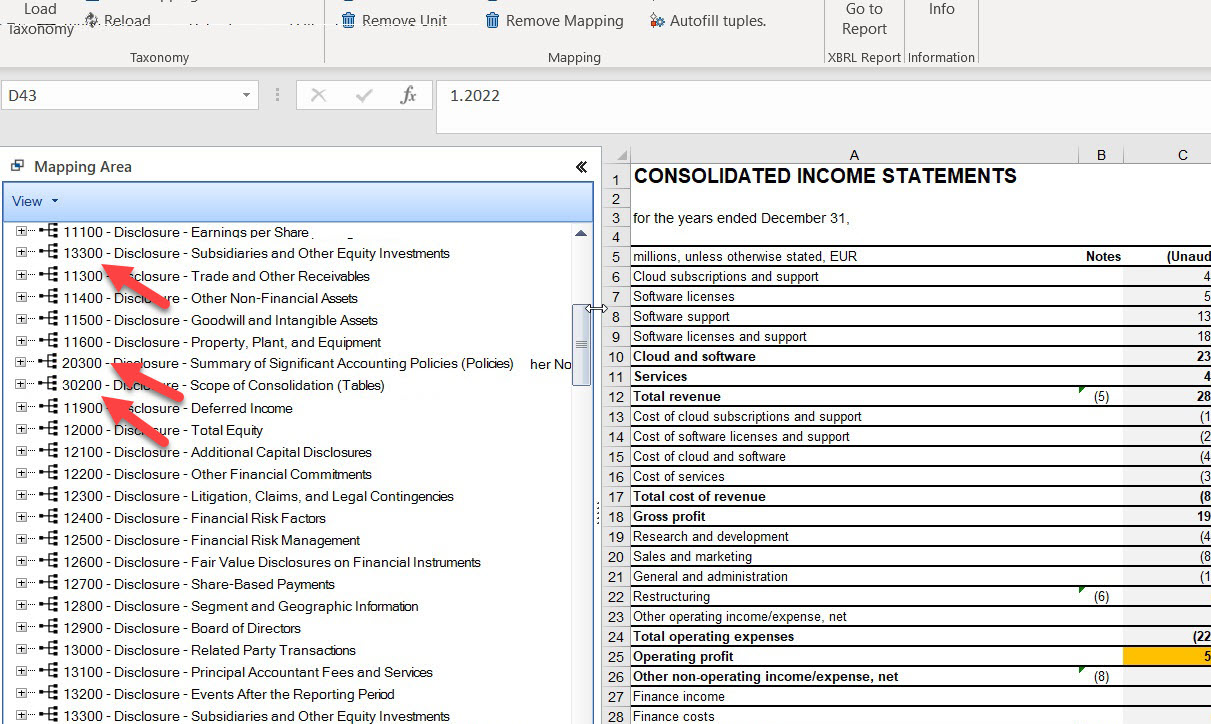Click hierarchy icon of 12700 Share-Based Payments
Image resolution: width=1211 pixels, height=724 pixels.
48,584
